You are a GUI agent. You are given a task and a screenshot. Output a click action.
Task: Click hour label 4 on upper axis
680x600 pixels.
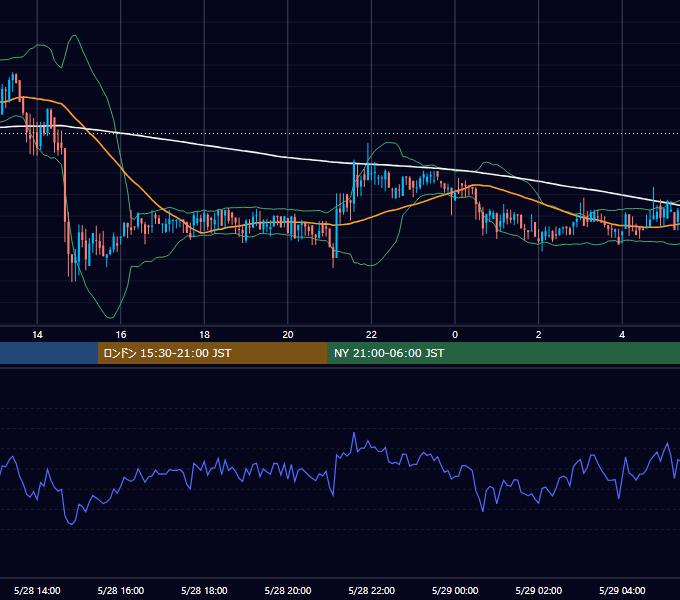(622, 334)
